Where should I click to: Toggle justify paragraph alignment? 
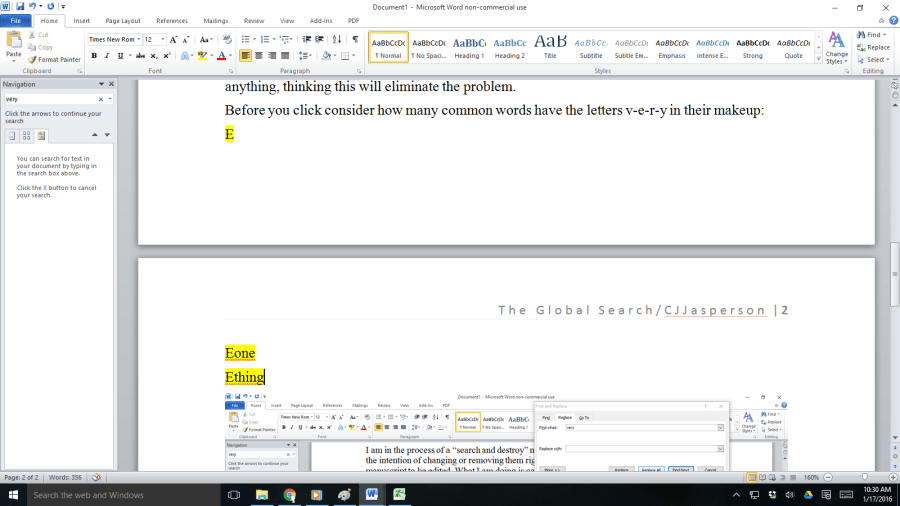click(285, 56)
